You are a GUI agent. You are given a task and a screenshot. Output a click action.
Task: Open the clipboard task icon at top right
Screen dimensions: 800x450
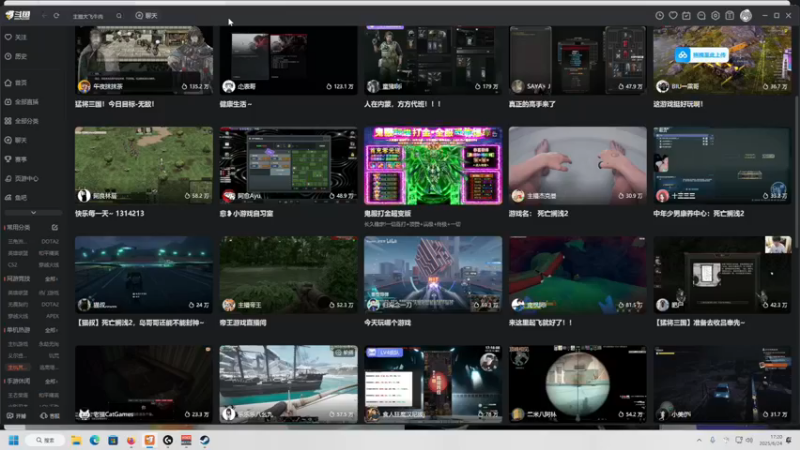click(x=730, y=16)
